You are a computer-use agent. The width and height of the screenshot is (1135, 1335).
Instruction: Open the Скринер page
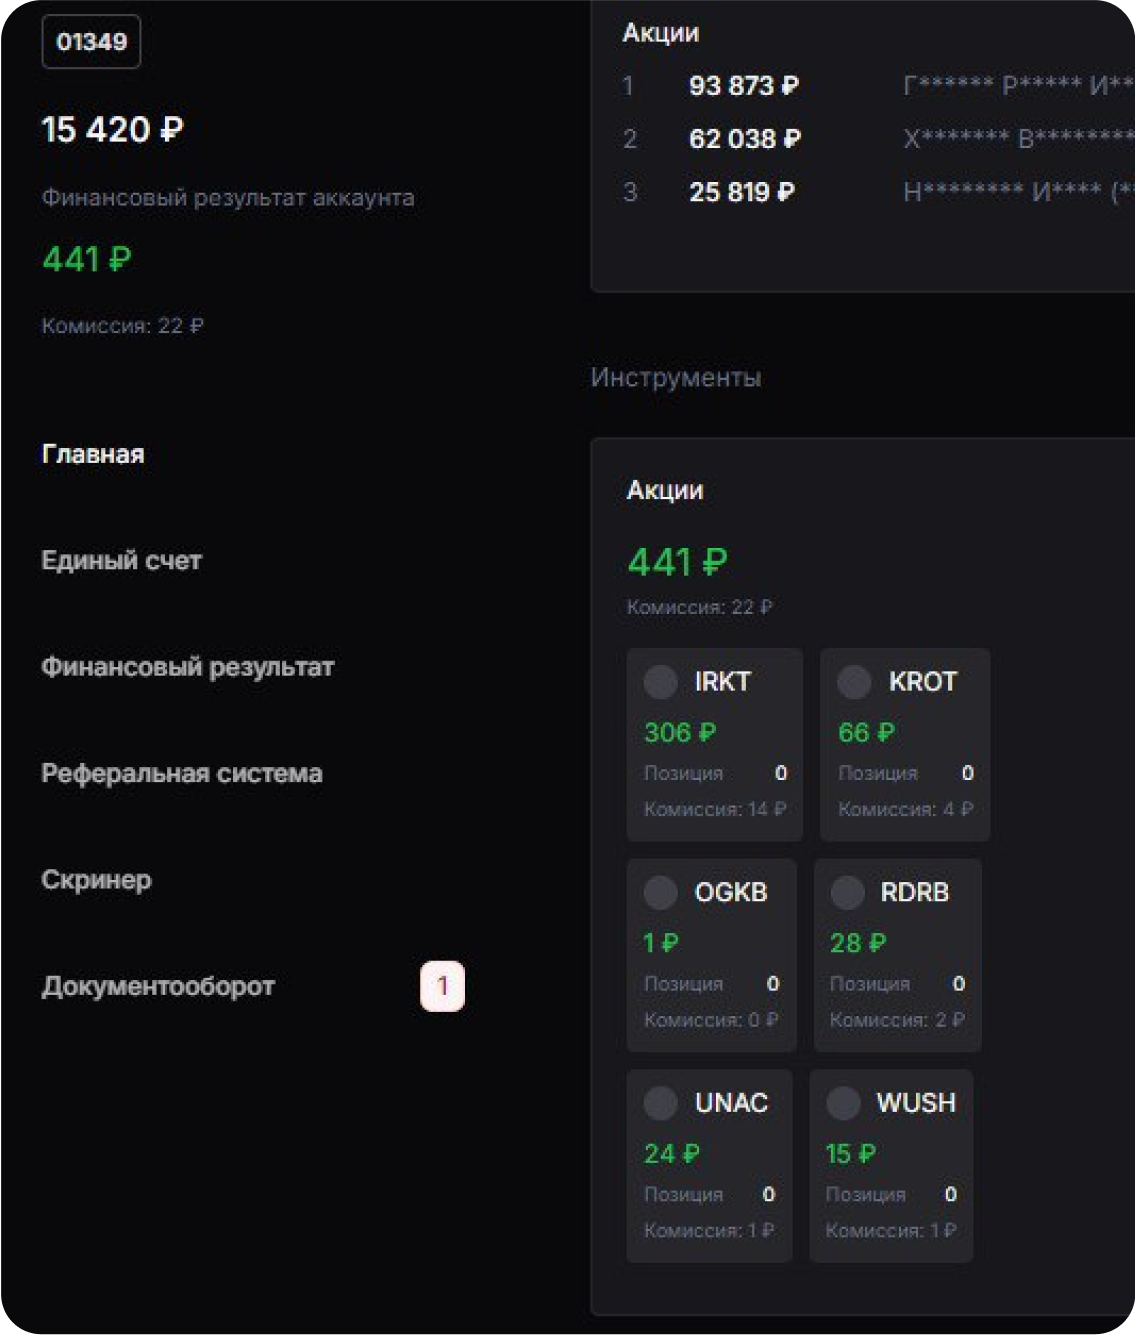96,880
